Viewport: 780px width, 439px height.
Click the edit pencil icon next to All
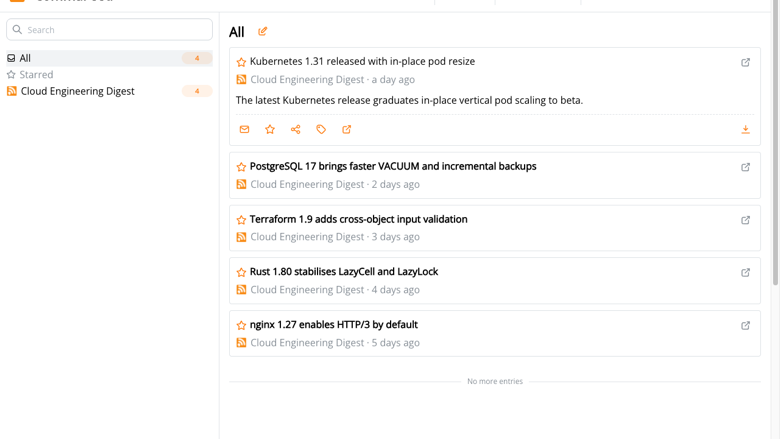pos(263,31)
